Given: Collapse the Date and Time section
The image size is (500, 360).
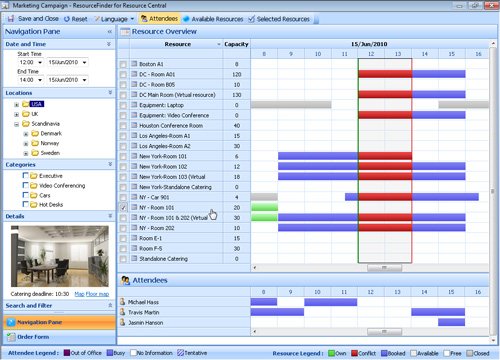Looking at the screenshot, I should point(109,44).
